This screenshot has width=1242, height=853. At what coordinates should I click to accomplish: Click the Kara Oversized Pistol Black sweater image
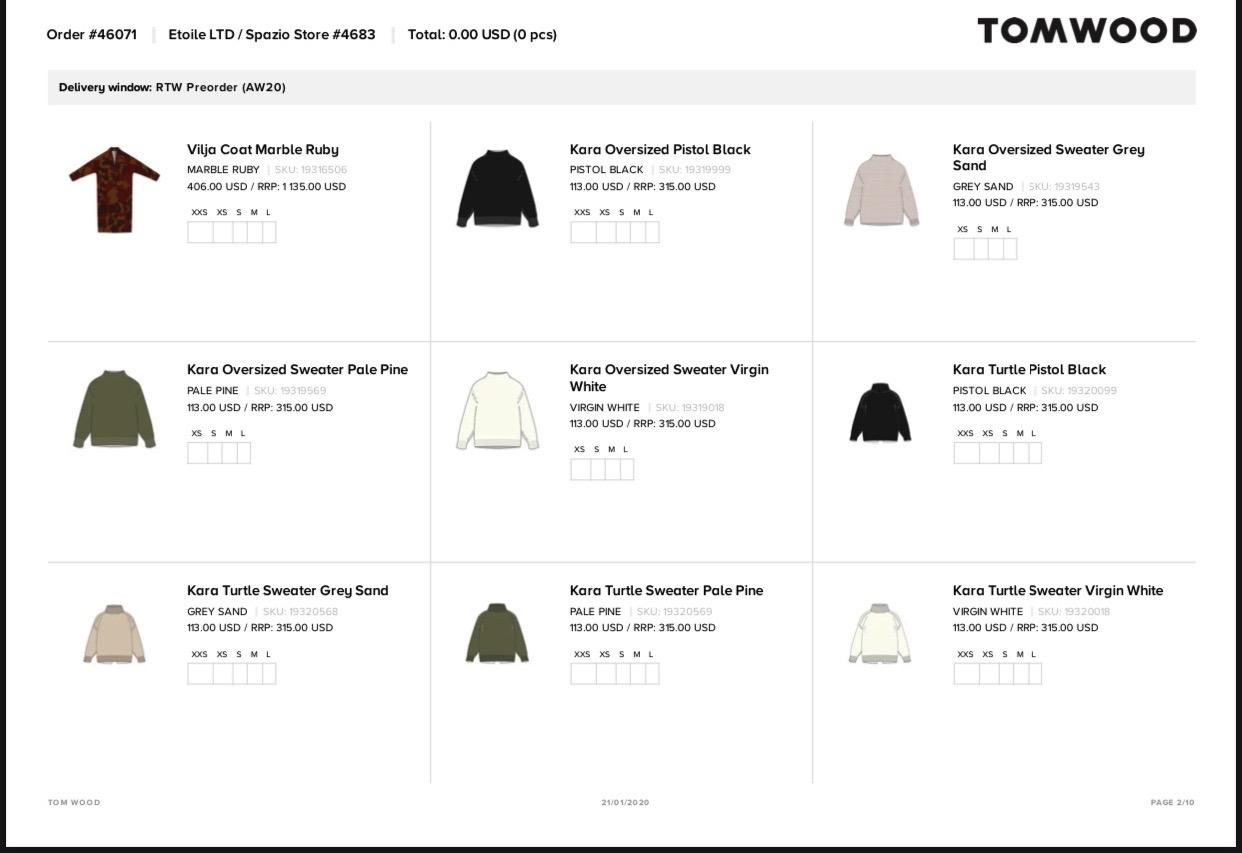tap(497, 189)
